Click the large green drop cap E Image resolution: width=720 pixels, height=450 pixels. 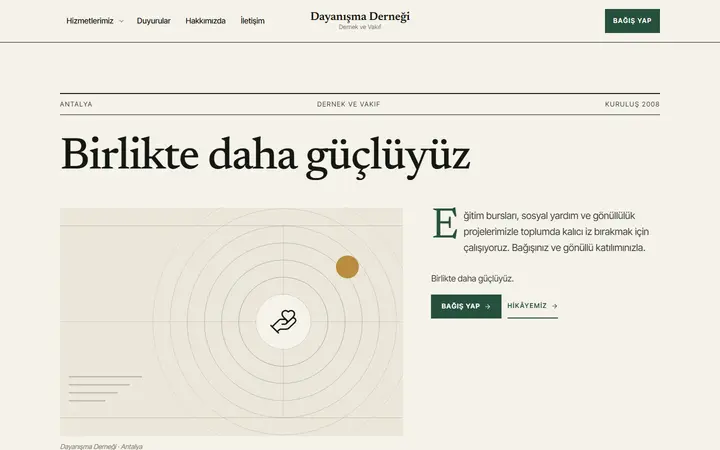tap(445, 223)
